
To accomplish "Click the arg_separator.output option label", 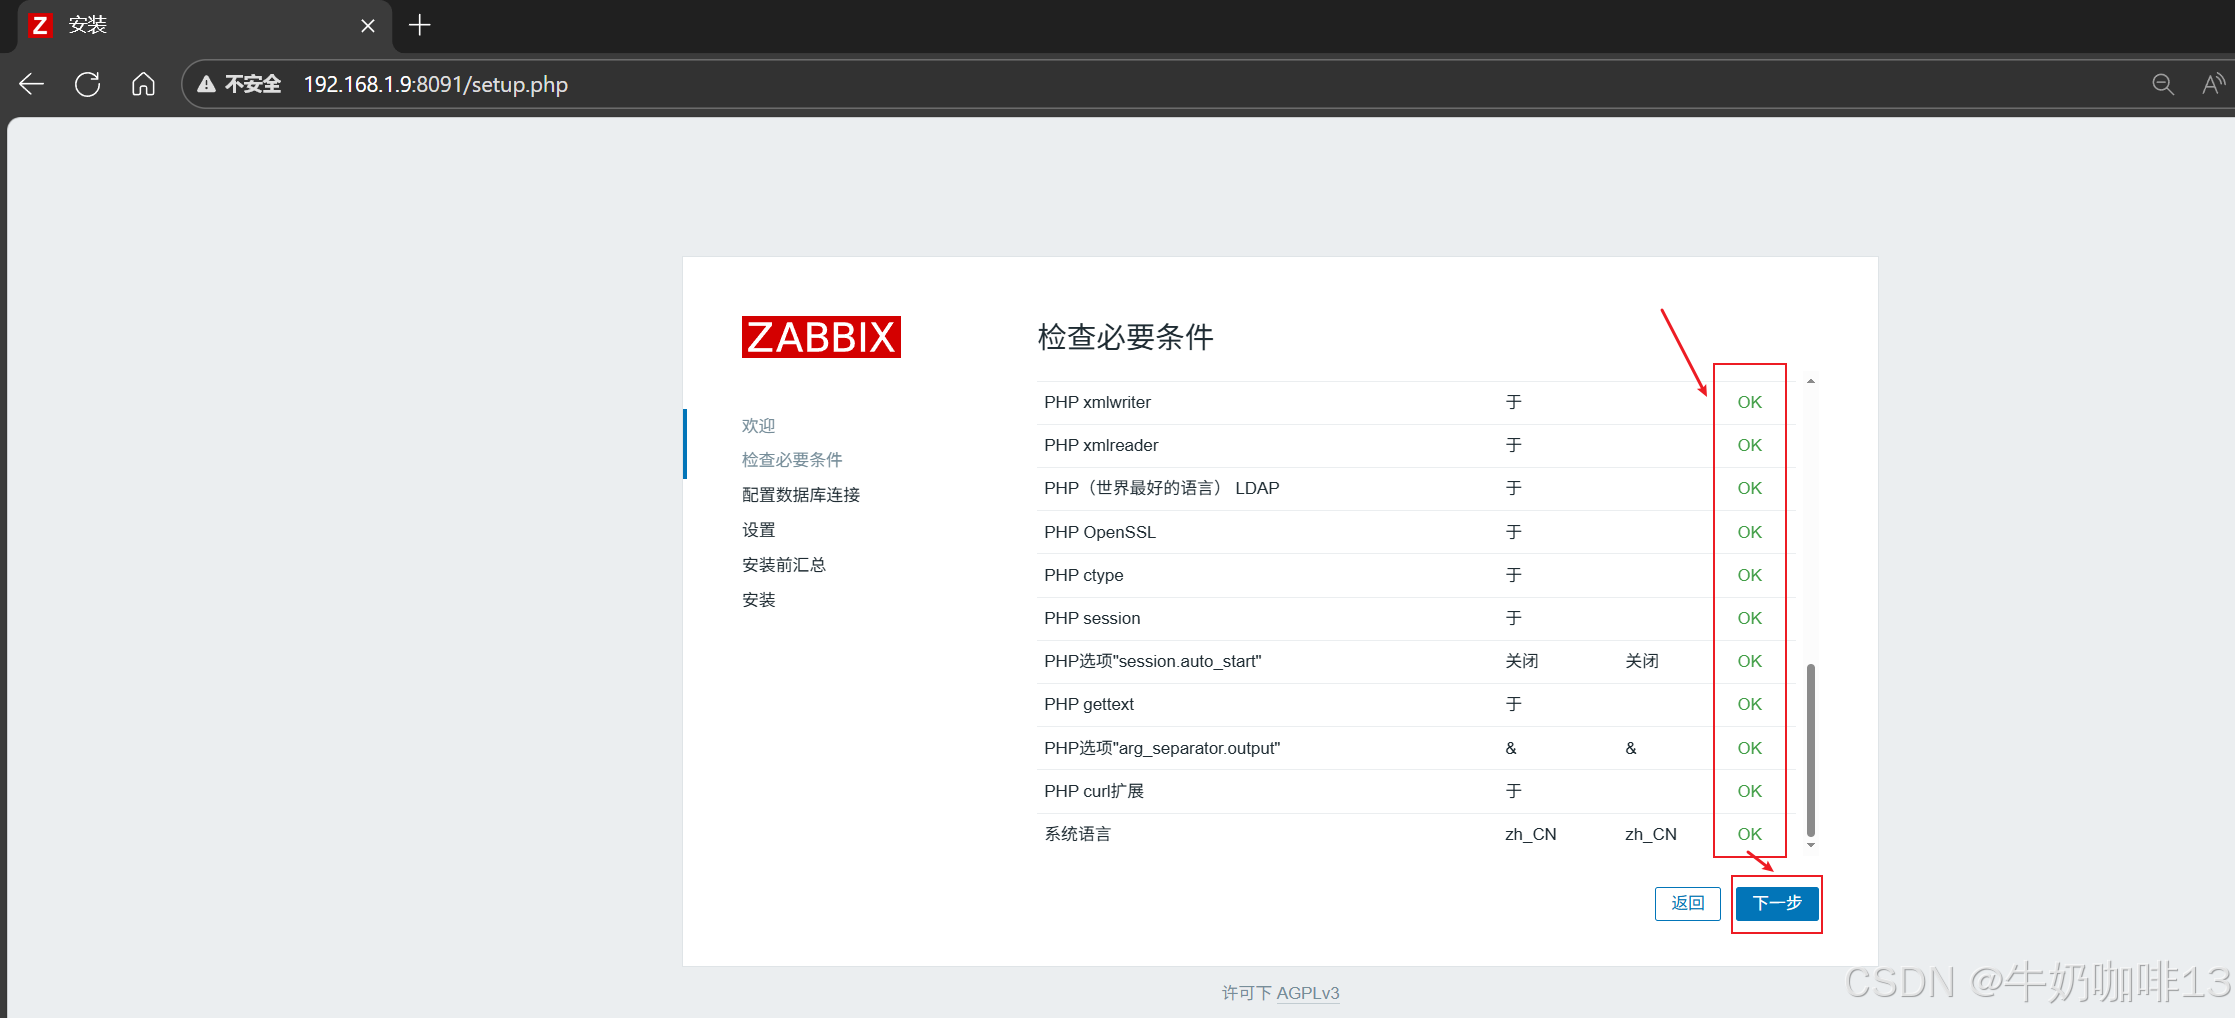I will (x=1162, y=748).
